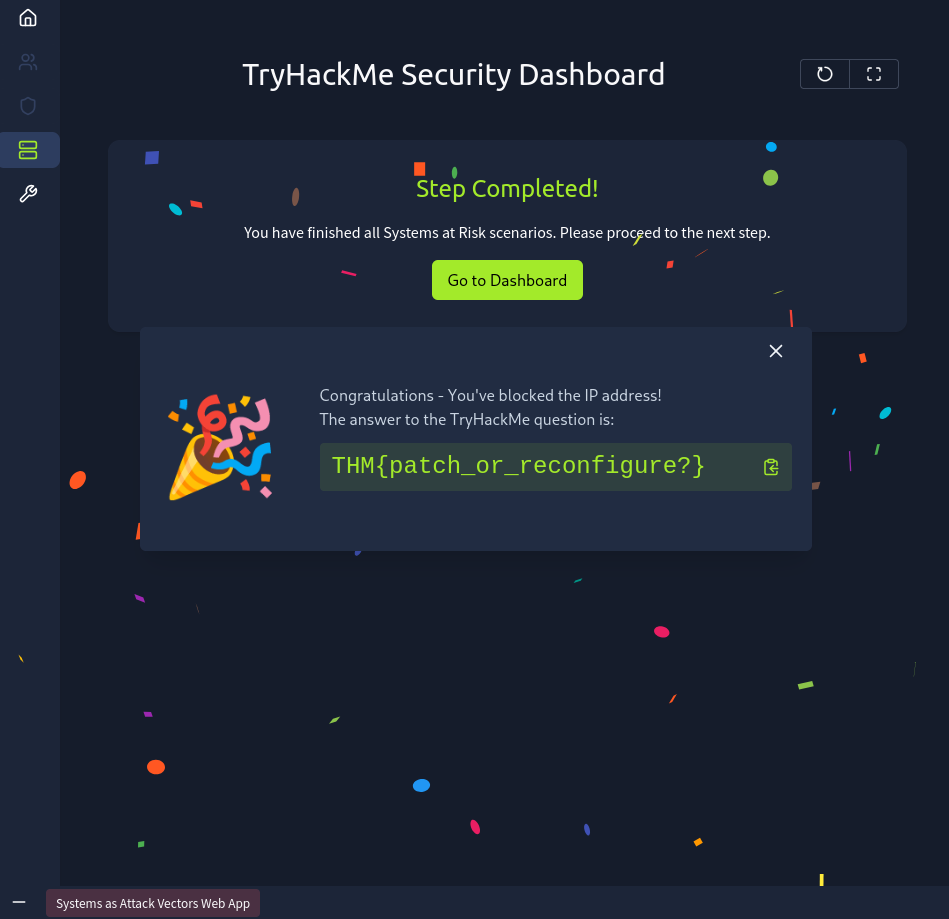Select the shield icon in sidebar
Viewport: 949px width, 919px height.
[x=28, y=106]
